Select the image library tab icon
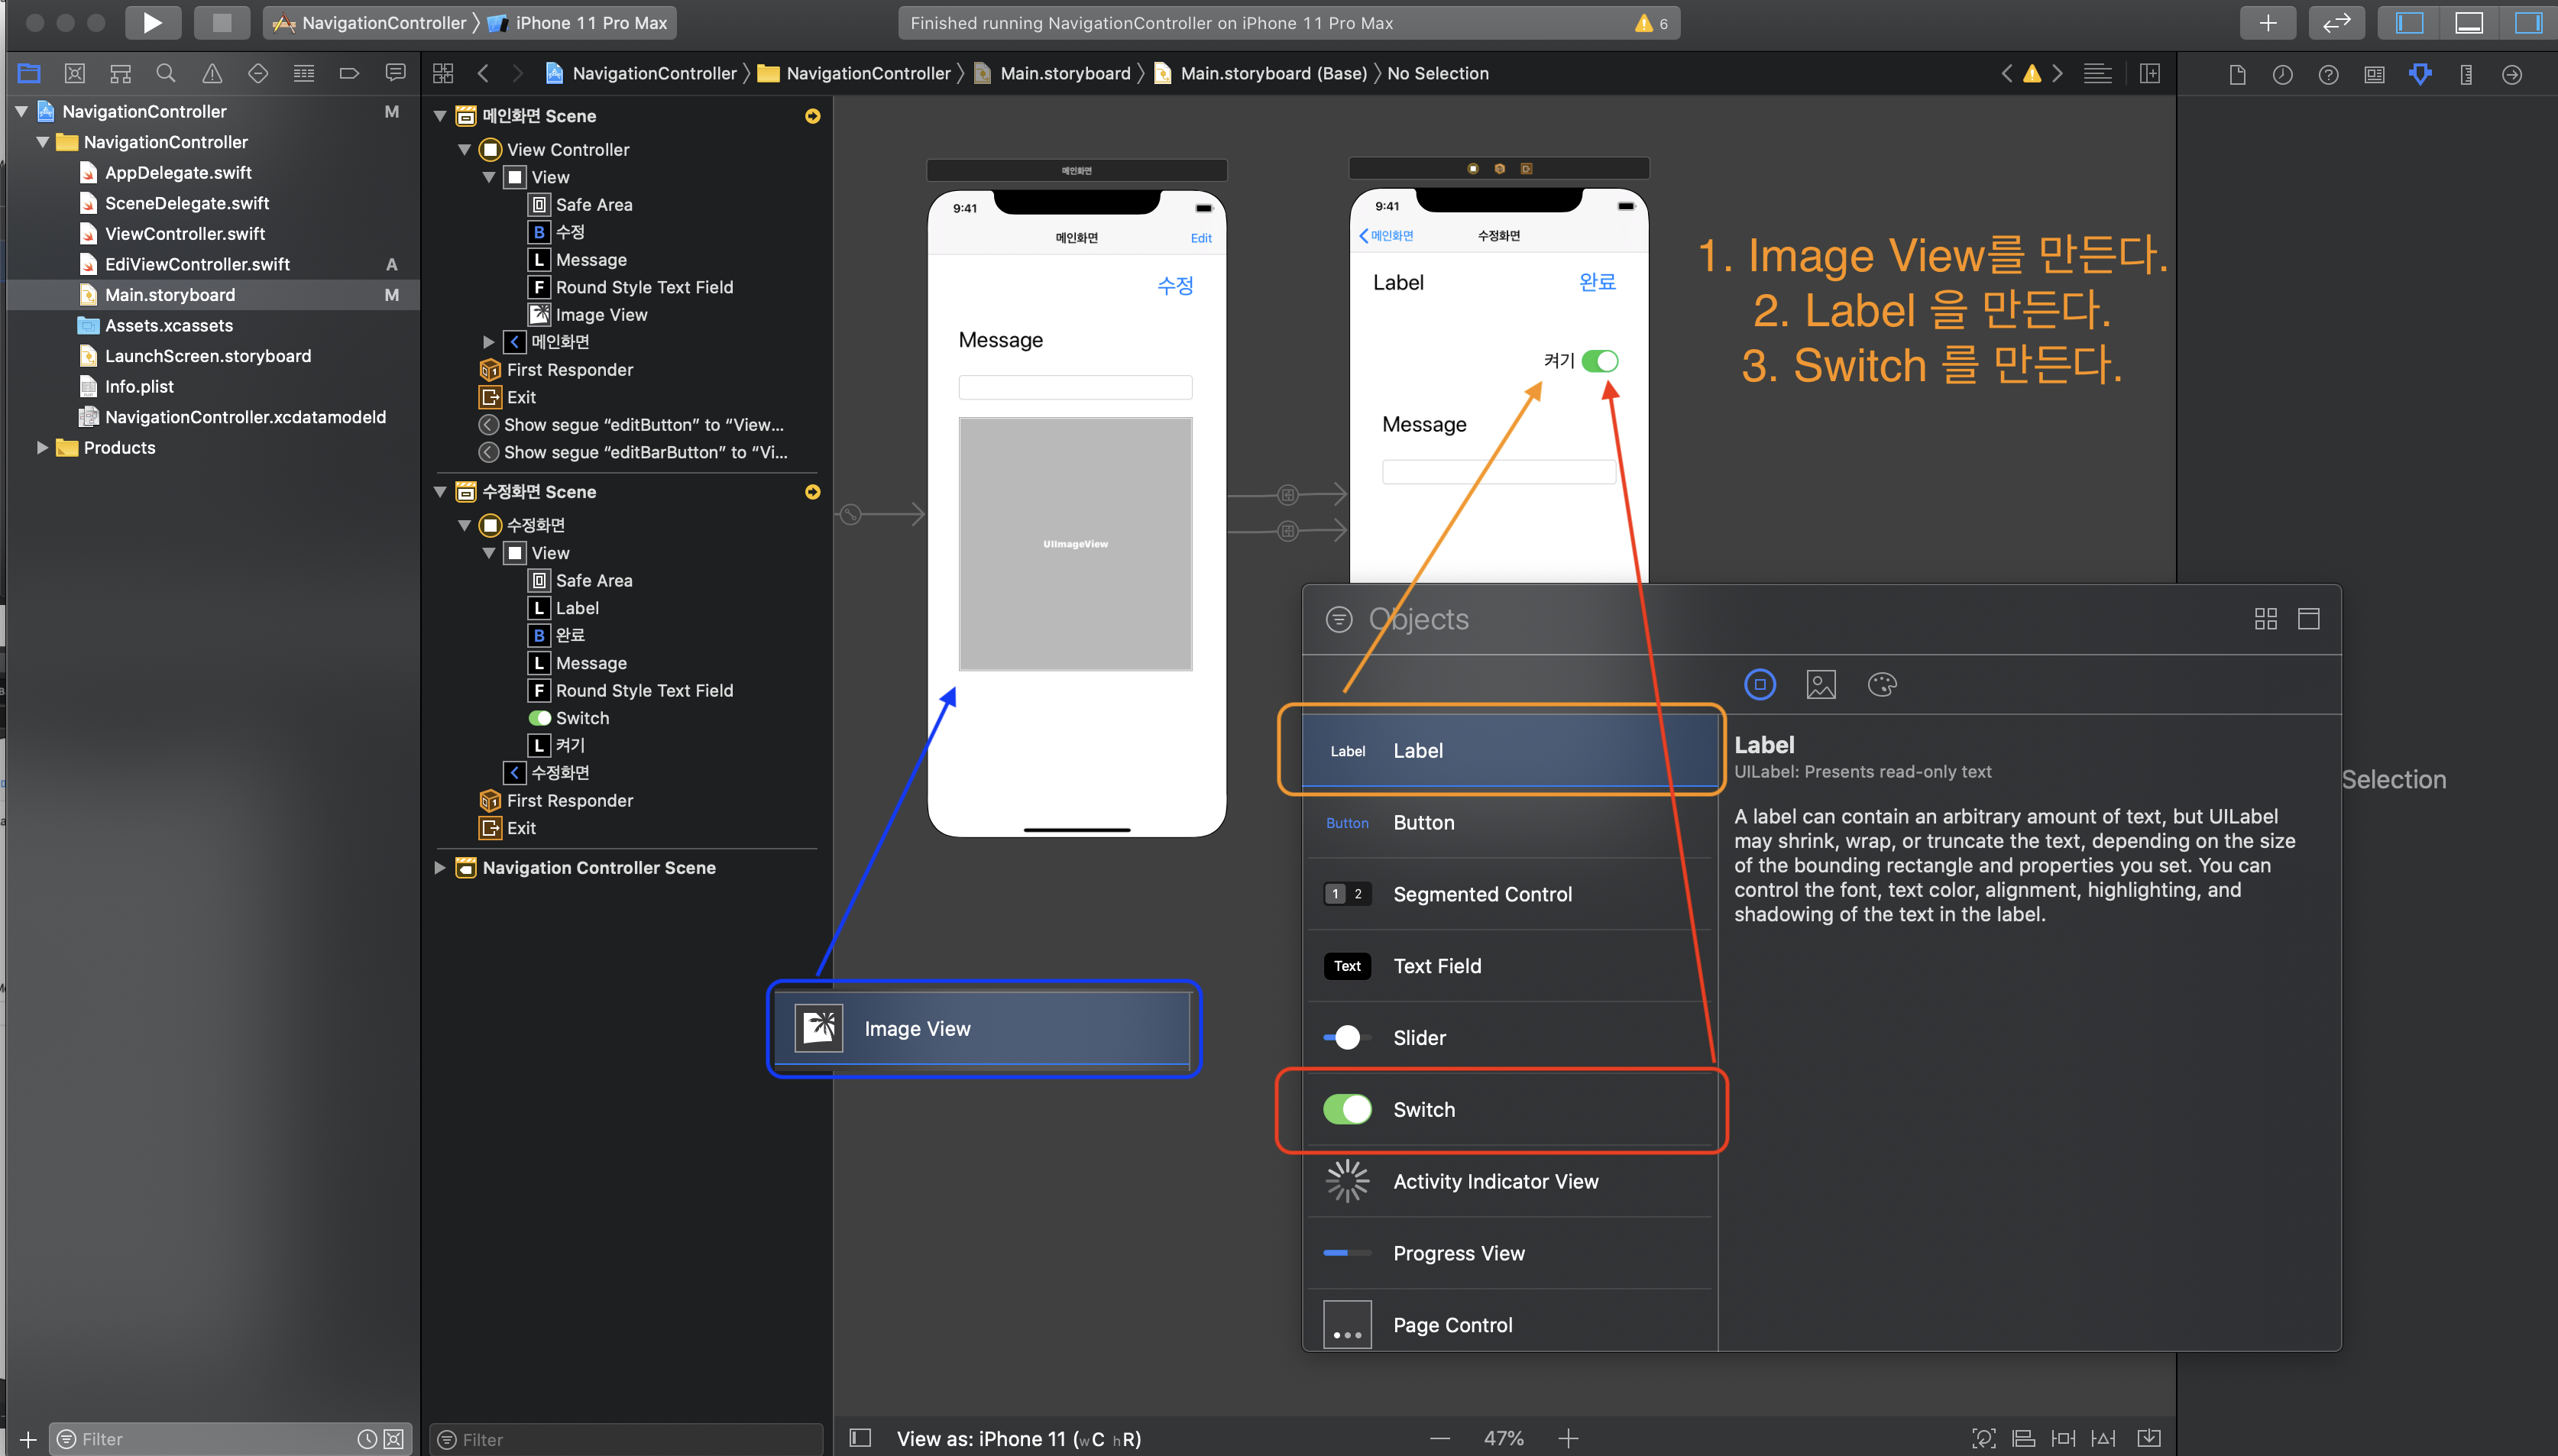This screenshot has height=1456, width=2558. click(1820, 684)
